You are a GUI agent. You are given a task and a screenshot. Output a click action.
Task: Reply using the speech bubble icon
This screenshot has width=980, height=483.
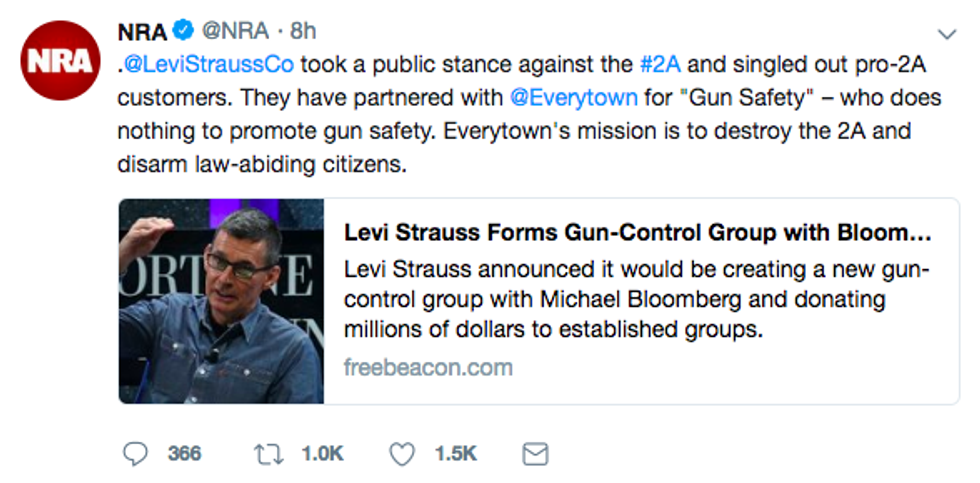135,454
